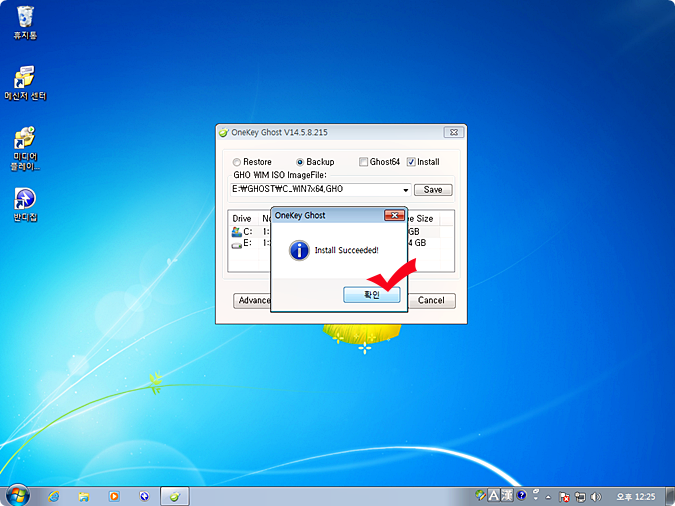
Task: Enable the Ghost64 checkbox
Action: pos(363,162)
